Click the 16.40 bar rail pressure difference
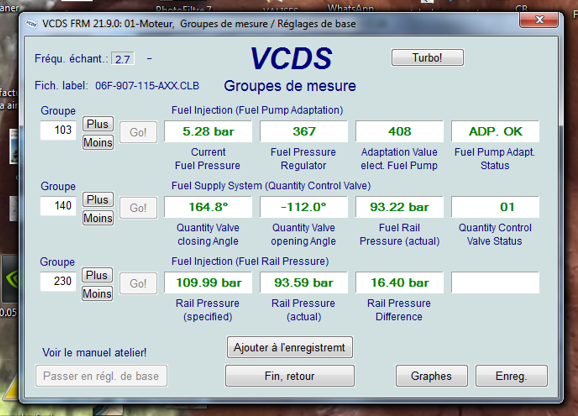 tap(400, 283)
